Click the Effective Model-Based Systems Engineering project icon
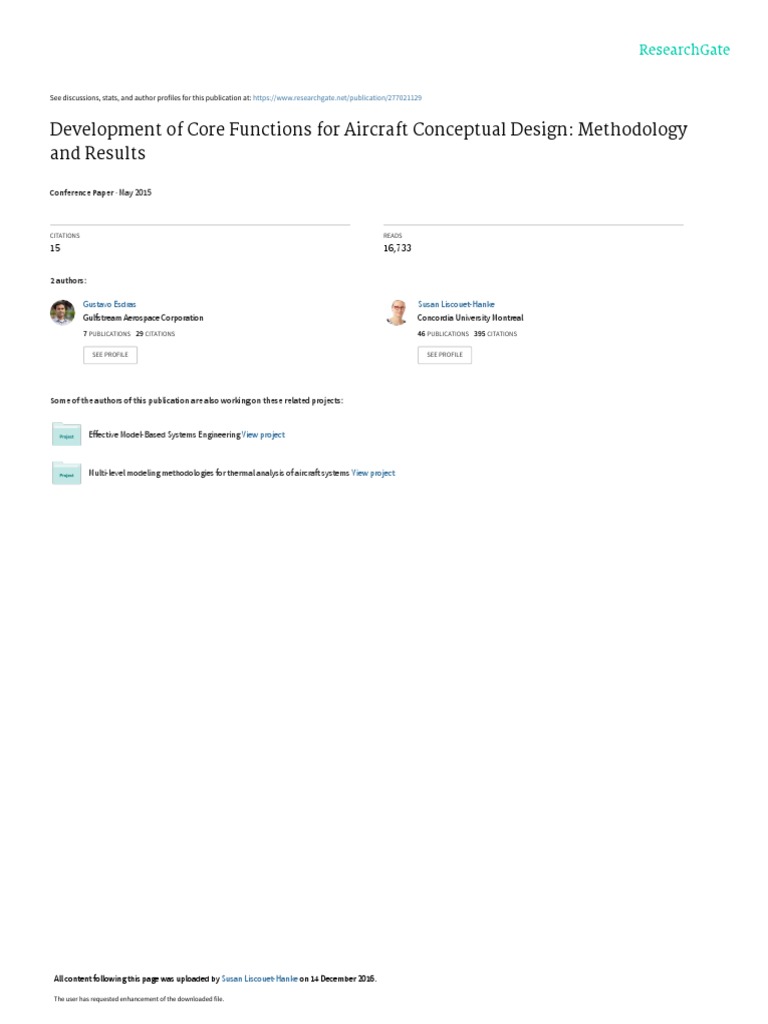 [x=66, y=434]
